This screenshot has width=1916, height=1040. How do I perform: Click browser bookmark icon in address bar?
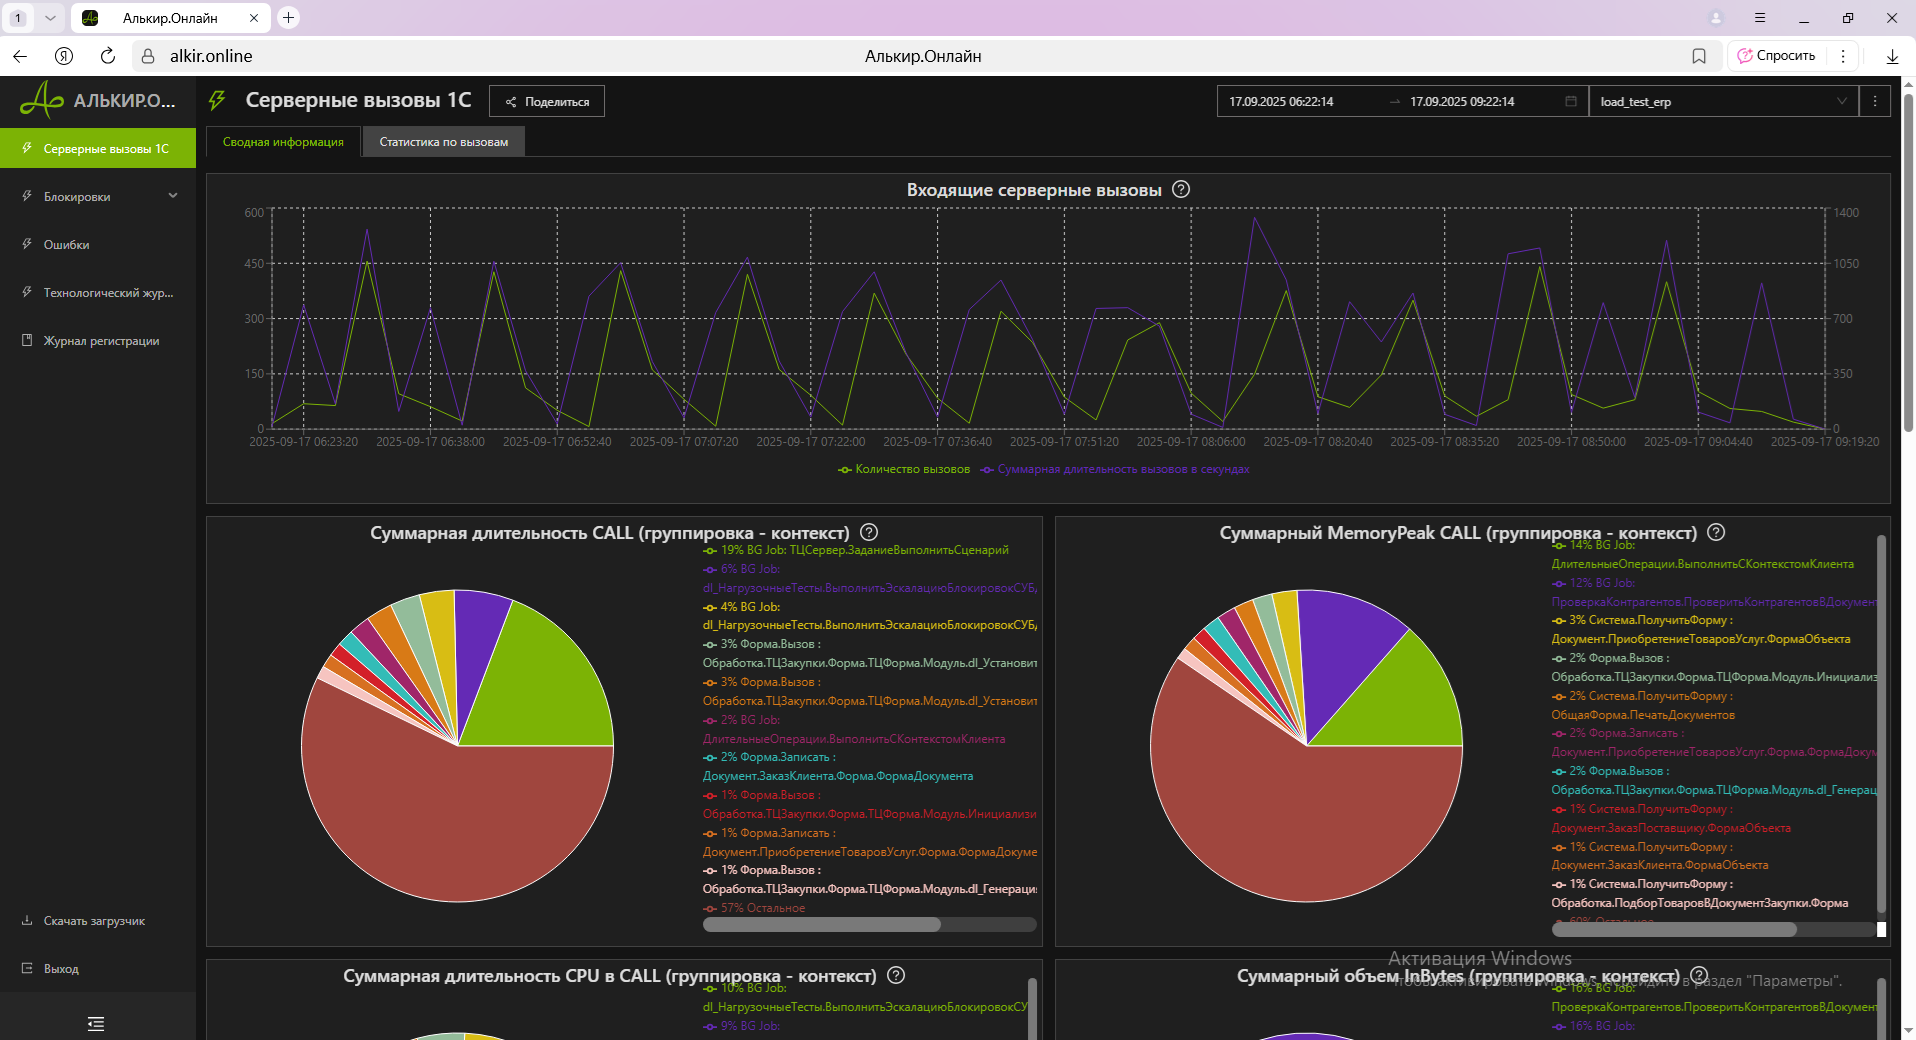click(x=1699, y=56)
